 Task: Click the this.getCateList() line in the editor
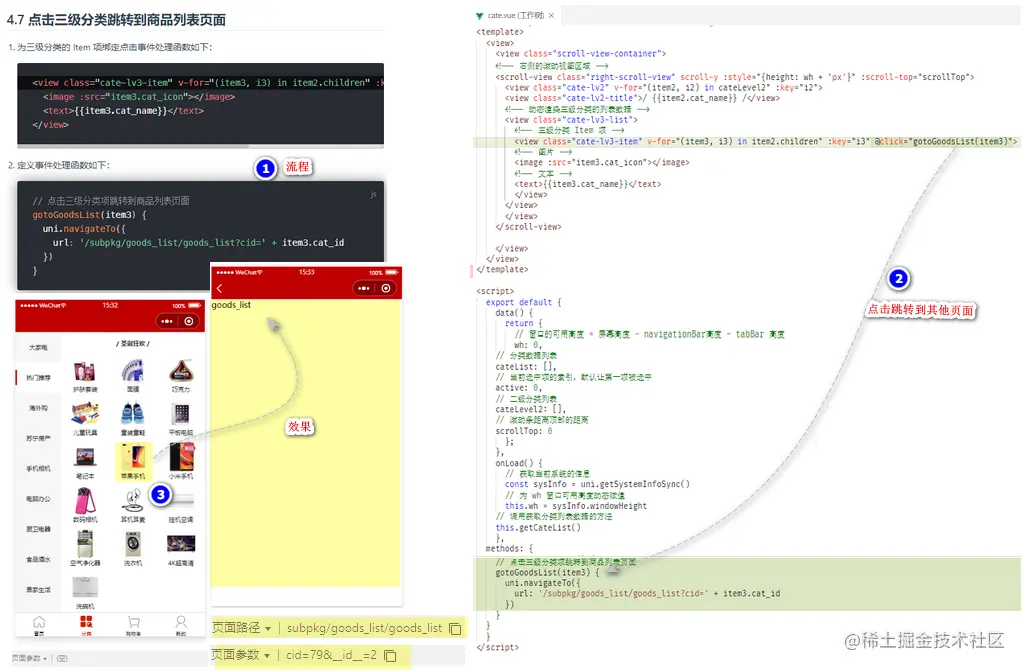pyautogui.click(x=537, y=528)
